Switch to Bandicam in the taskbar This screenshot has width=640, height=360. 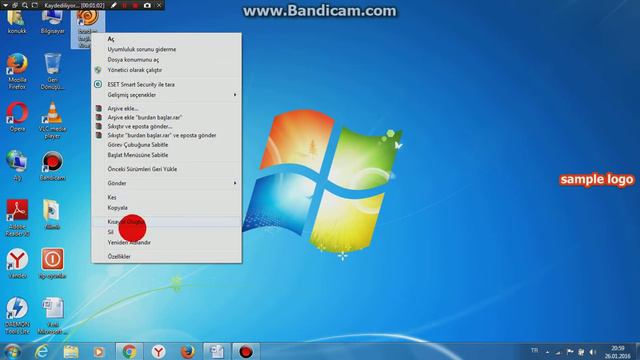click(246, 351)
